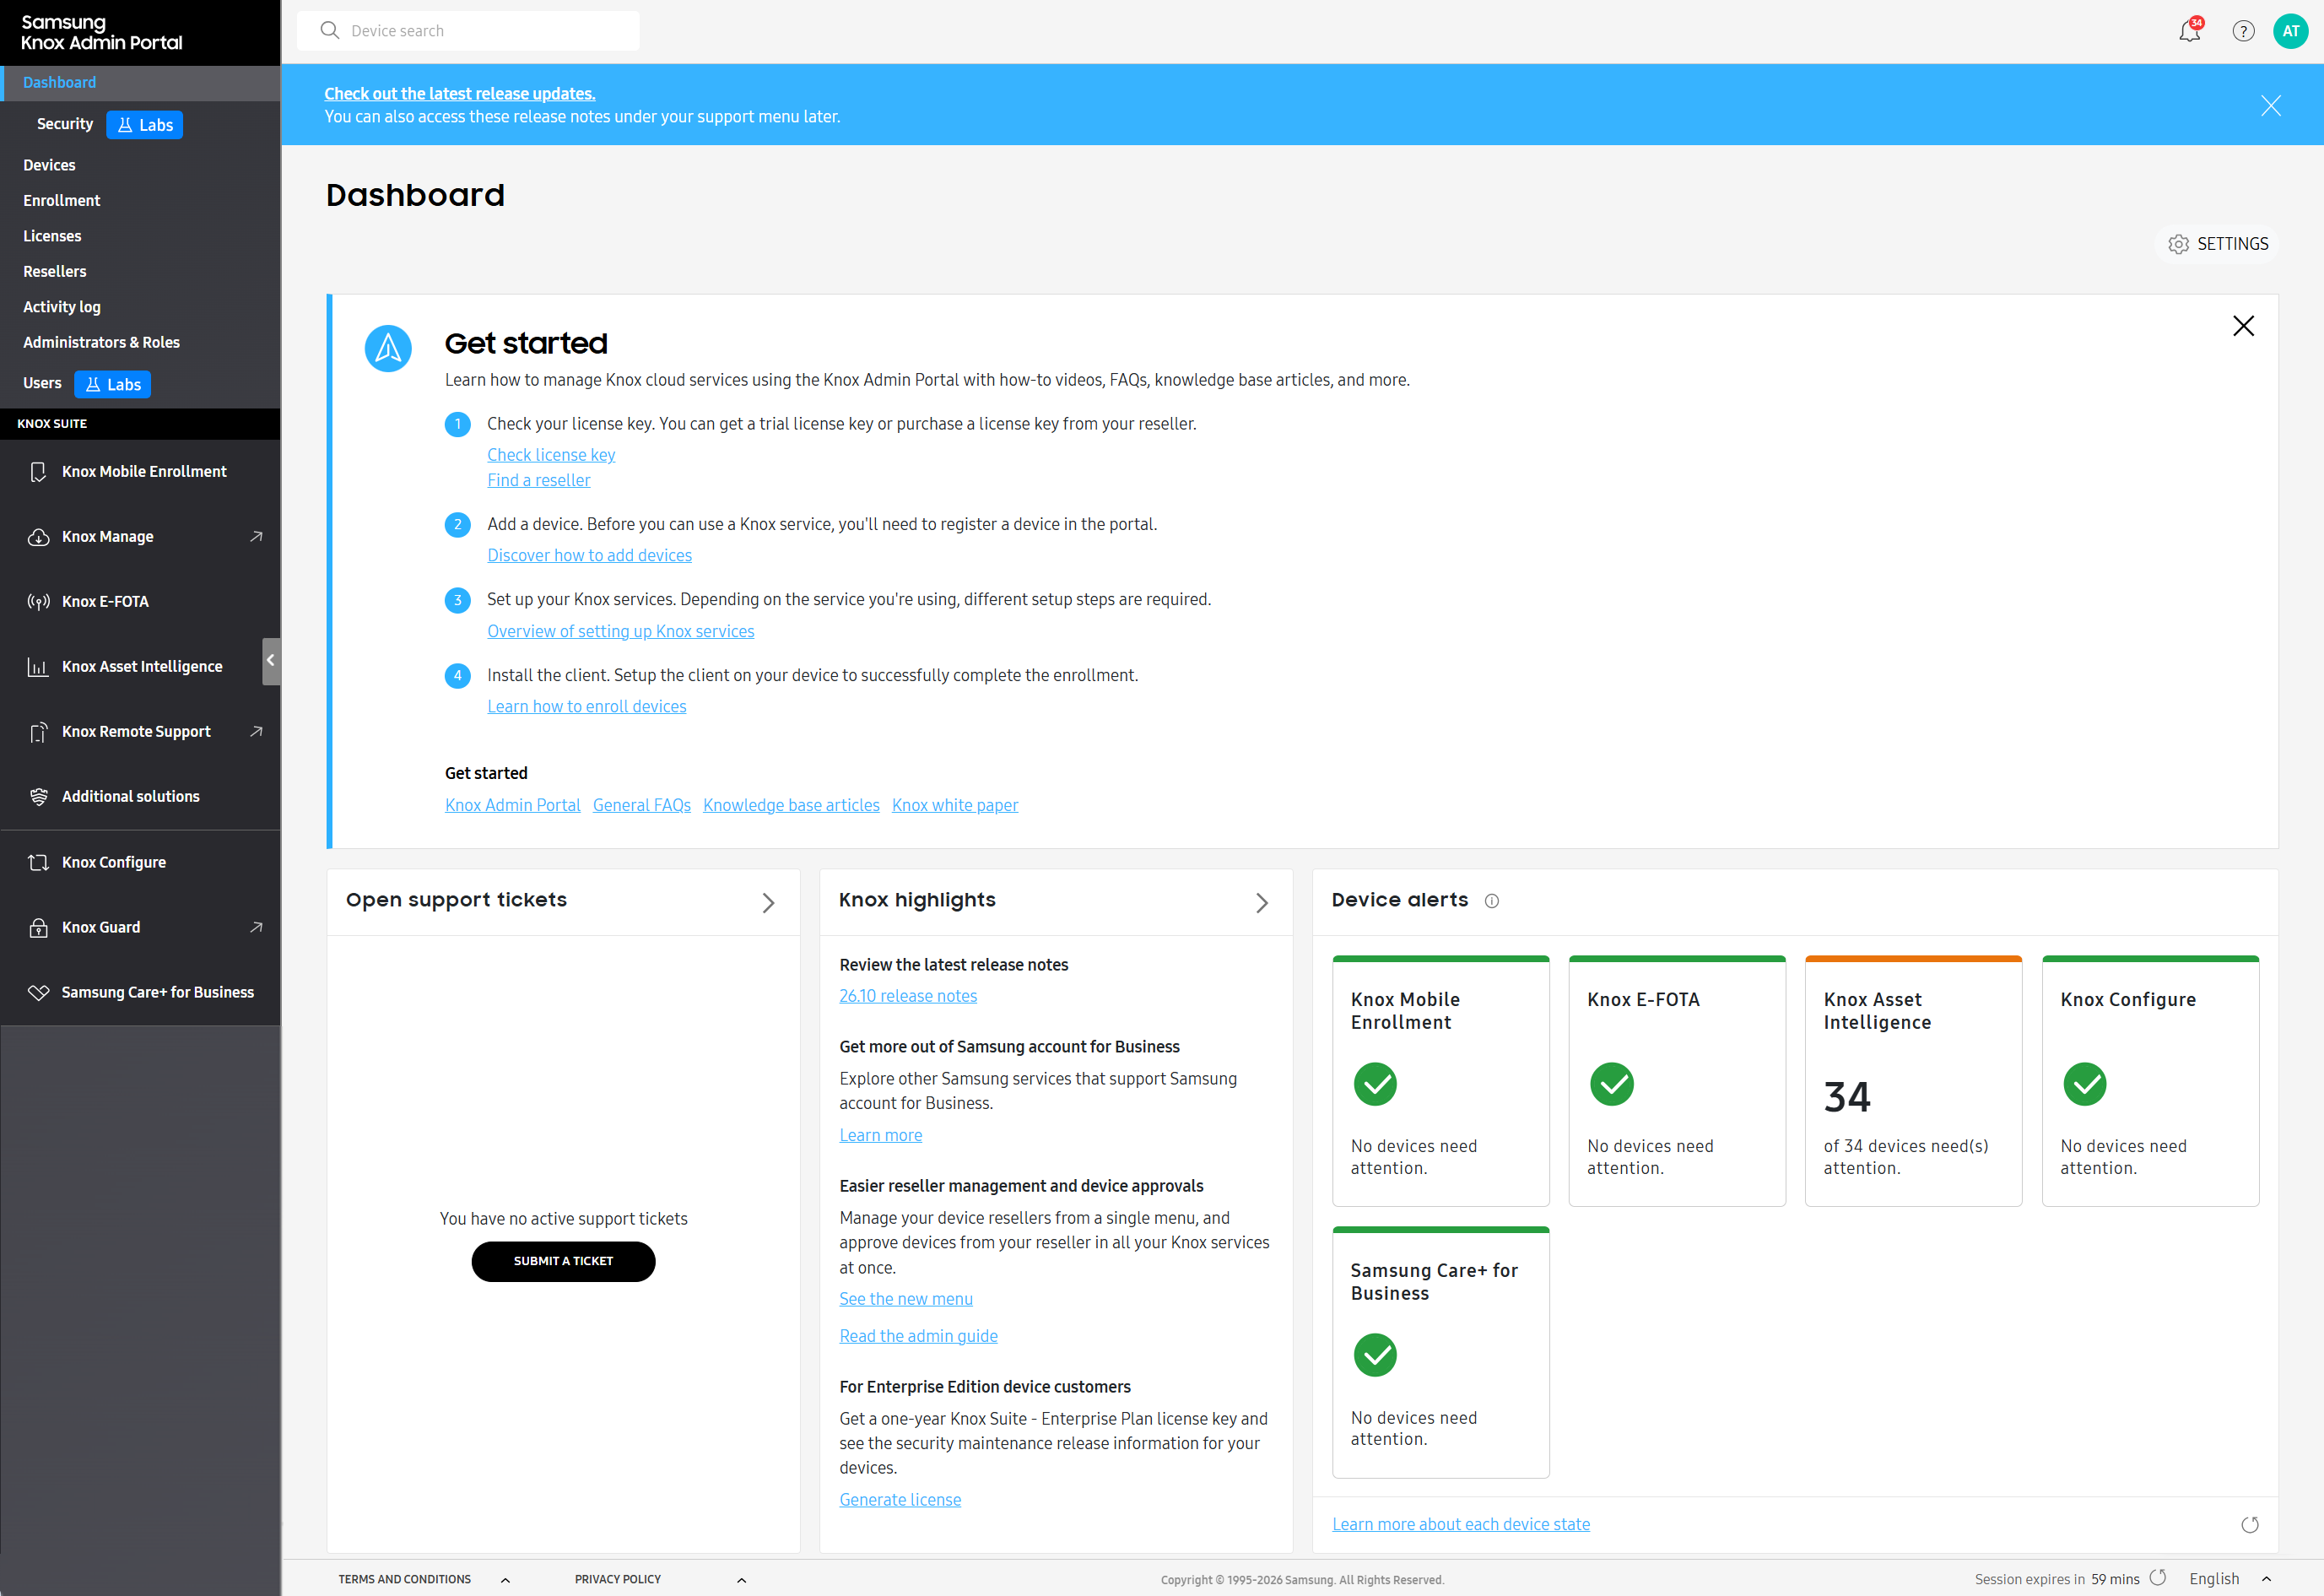Click the Device alerts info icon
2324x1596 pixels.
click(1491, 901)
